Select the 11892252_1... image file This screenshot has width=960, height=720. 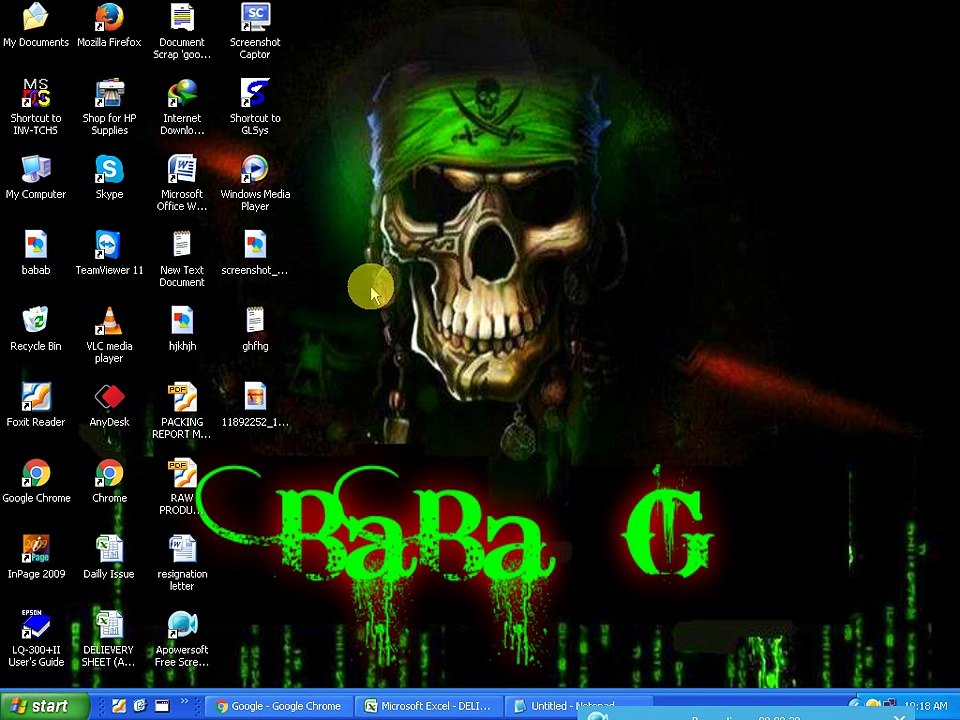[x=255, y=405]
